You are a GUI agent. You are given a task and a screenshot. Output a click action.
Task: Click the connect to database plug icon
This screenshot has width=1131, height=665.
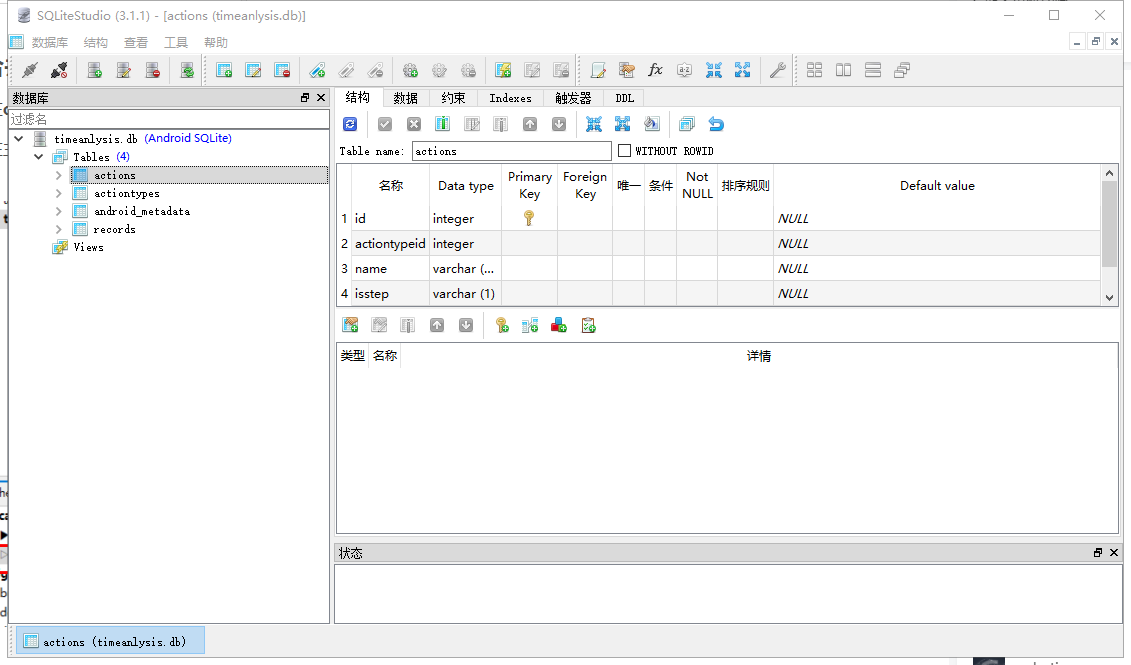pos(30,70)
